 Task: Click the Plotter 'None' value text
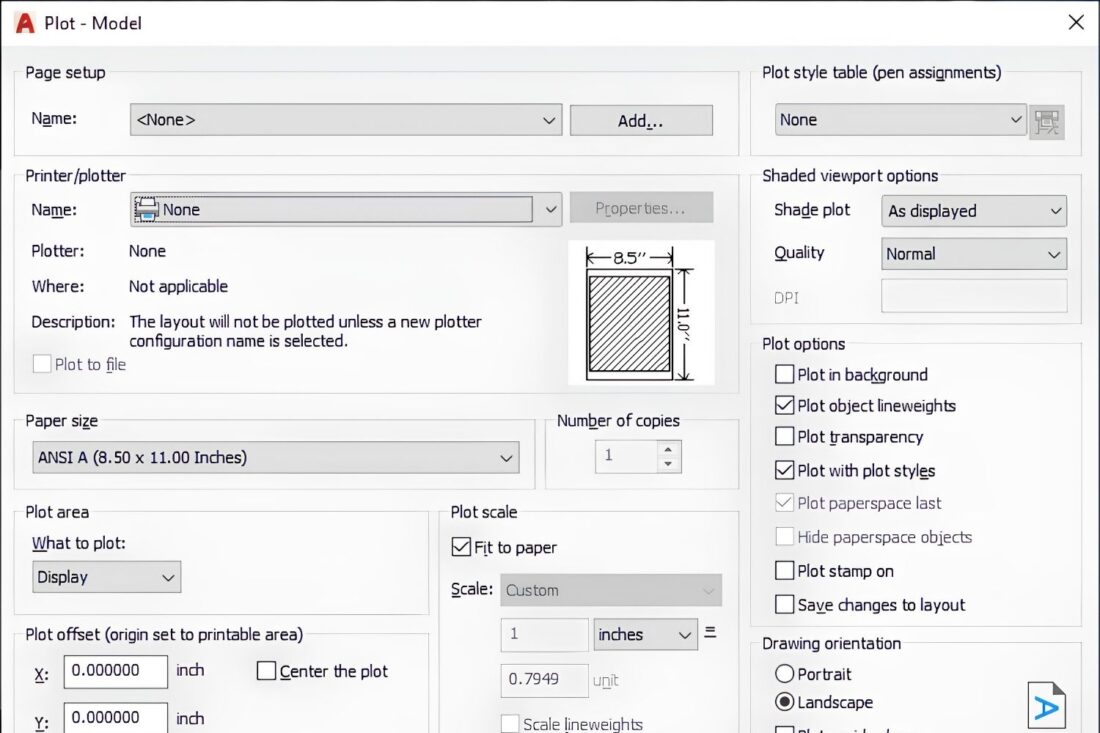[x=147, y=251]
